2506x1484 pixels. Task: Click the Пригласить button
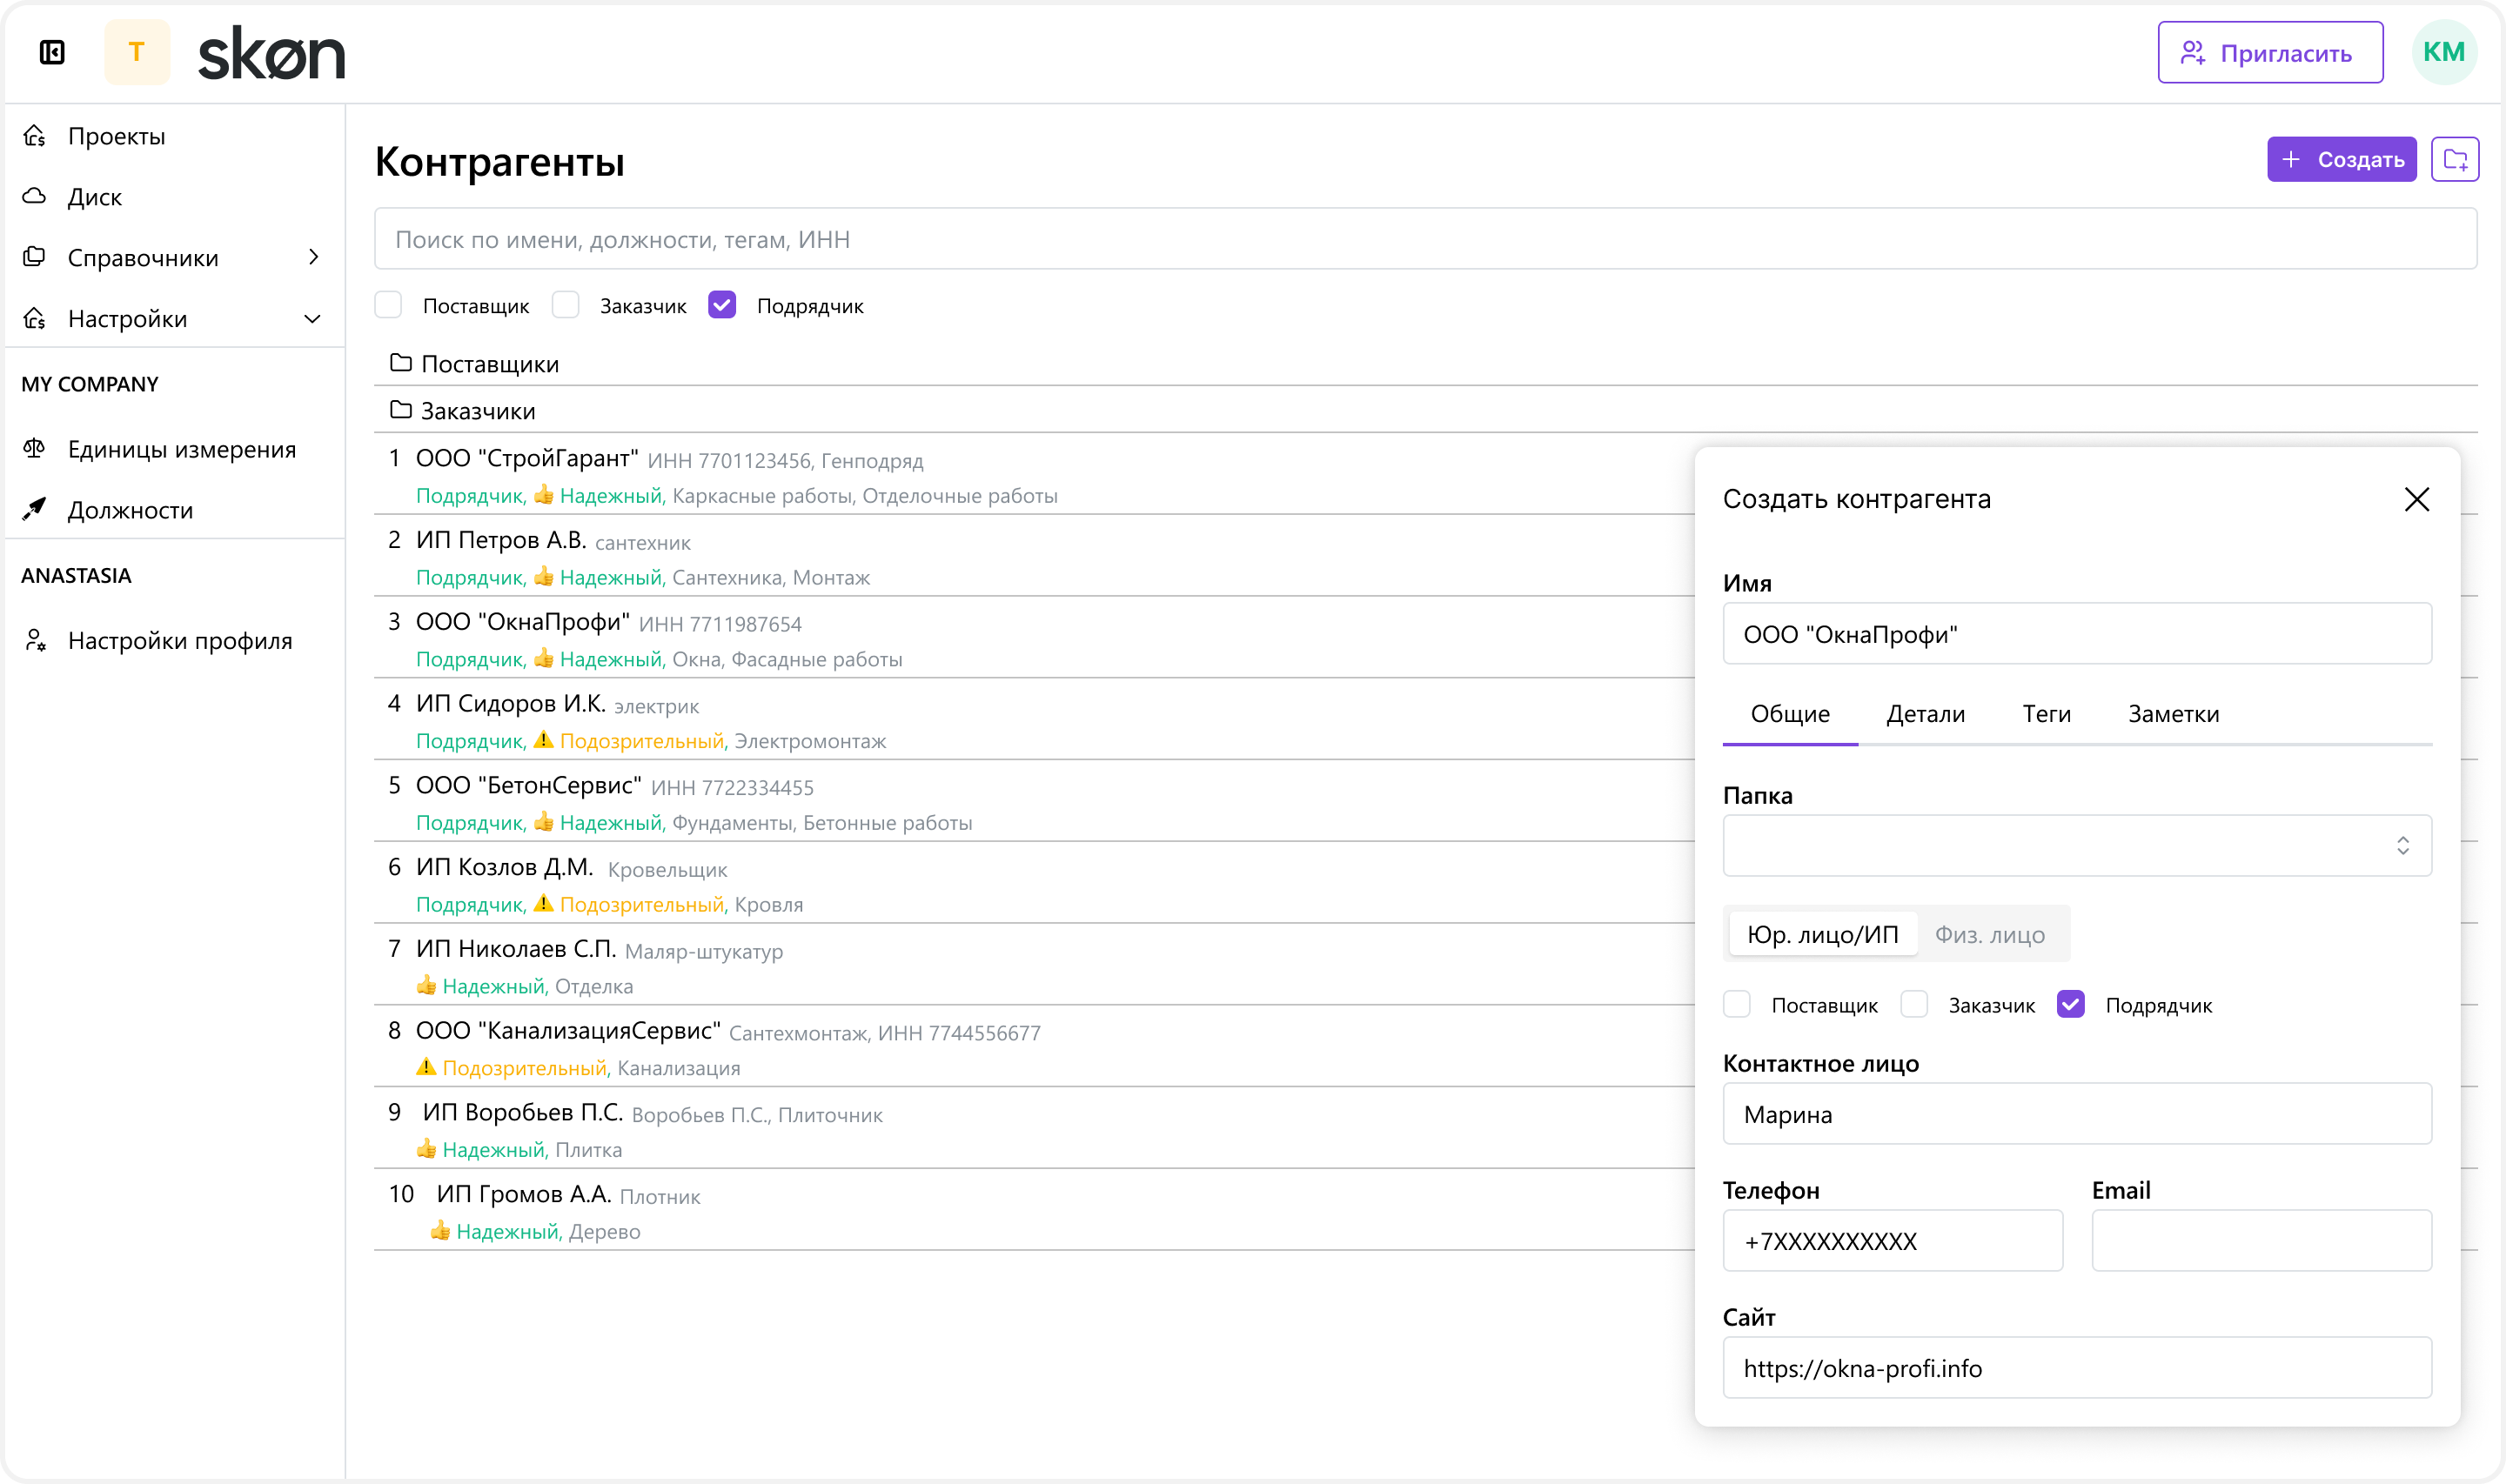2269,52
